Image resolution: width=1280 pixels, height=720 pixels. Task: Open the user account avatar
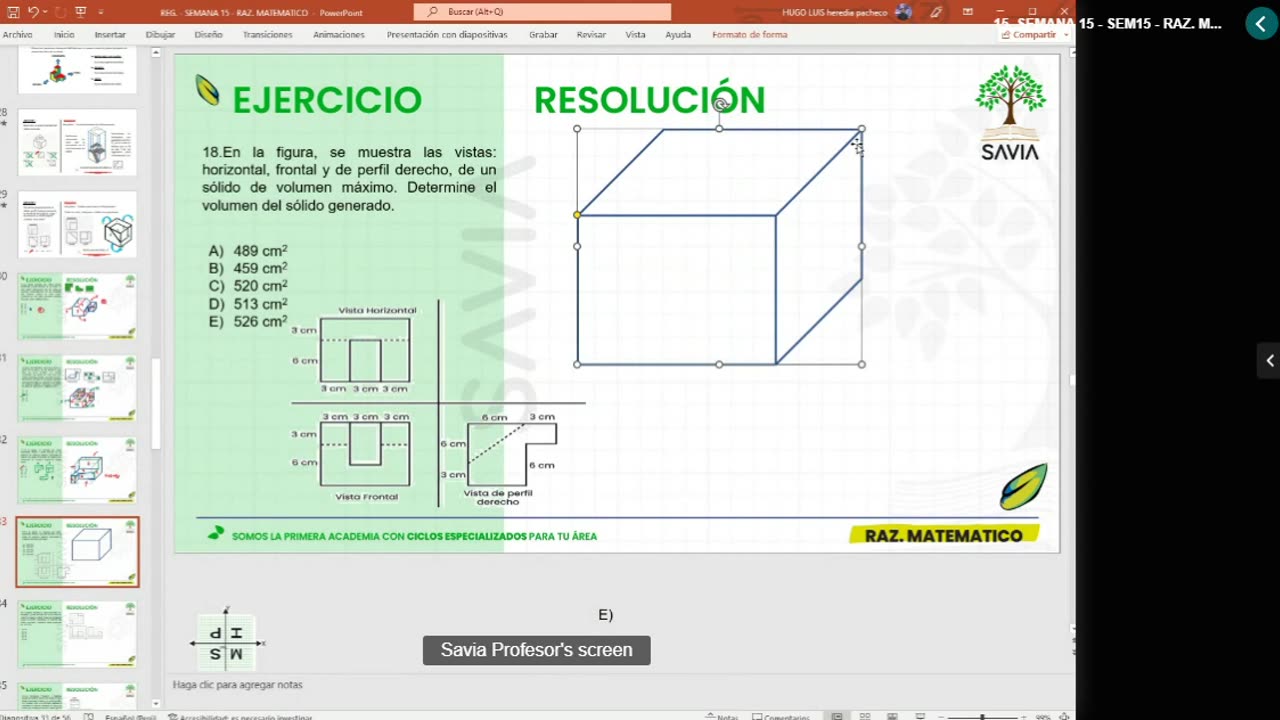pyautogui.click(x=904, y=12)
